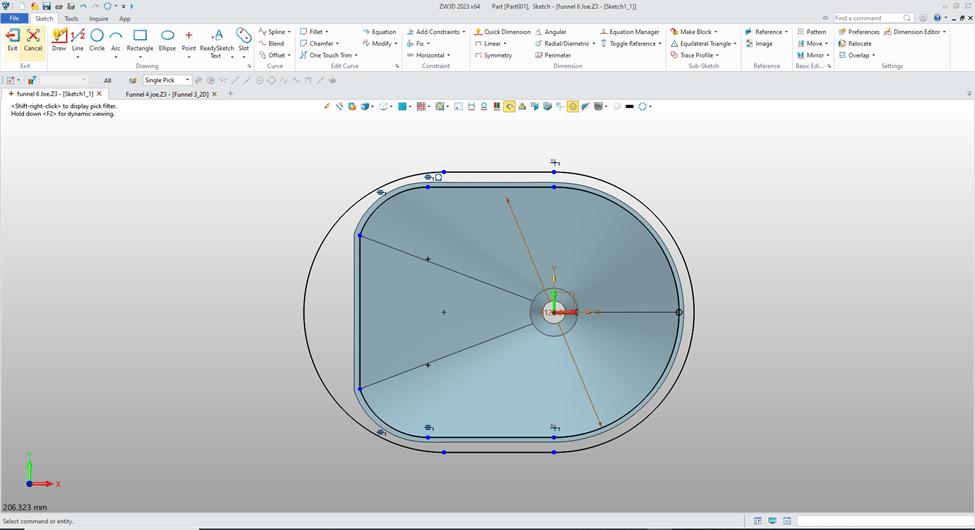Click the black line color swatch

coord(629,106)
